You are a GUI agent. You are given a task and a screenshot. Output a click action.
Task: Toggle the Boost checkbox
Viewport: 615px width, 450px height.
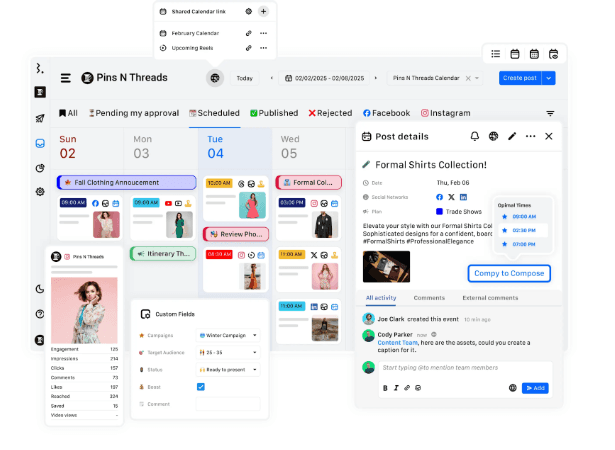pos(201,386)
